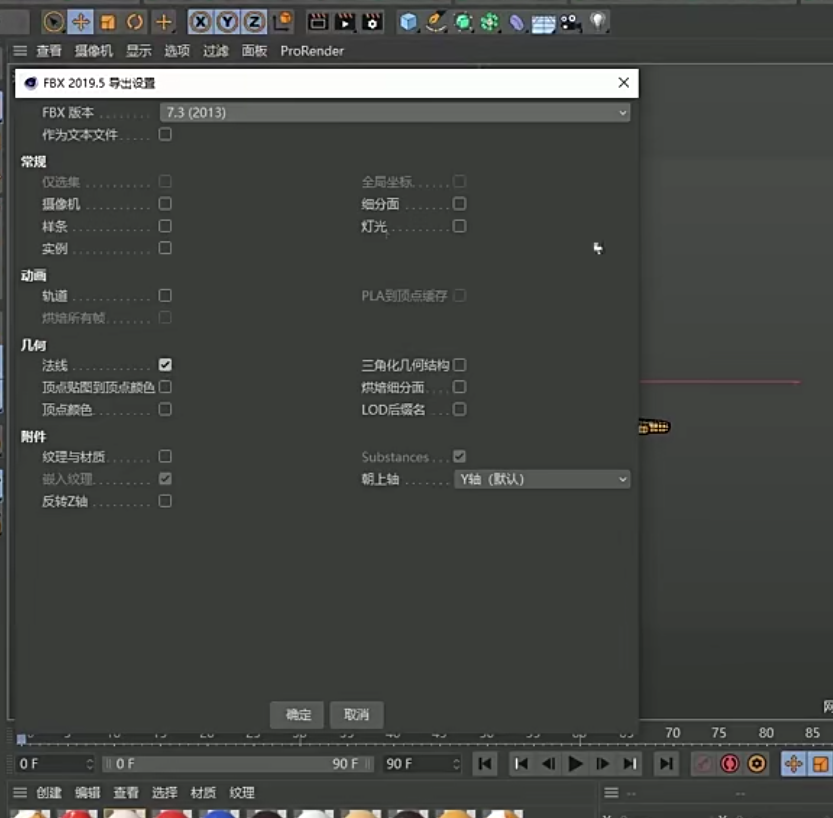Viewport: 833px width, 818px height.
Task: Activate the Move tool
Action: pos(81,22)
